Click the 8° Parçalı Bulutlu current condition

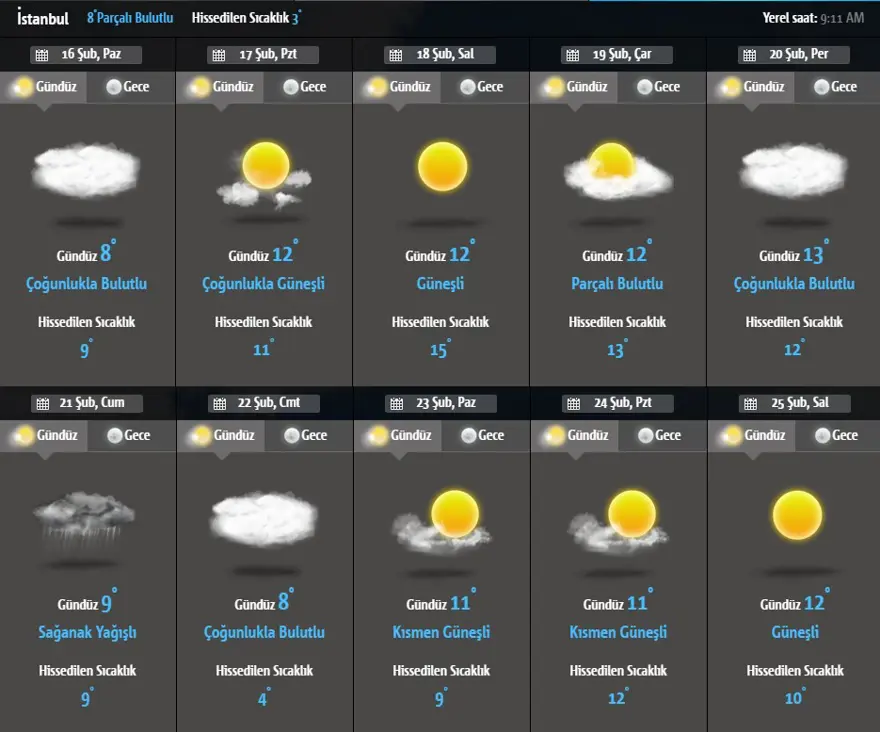pos(130,18)
